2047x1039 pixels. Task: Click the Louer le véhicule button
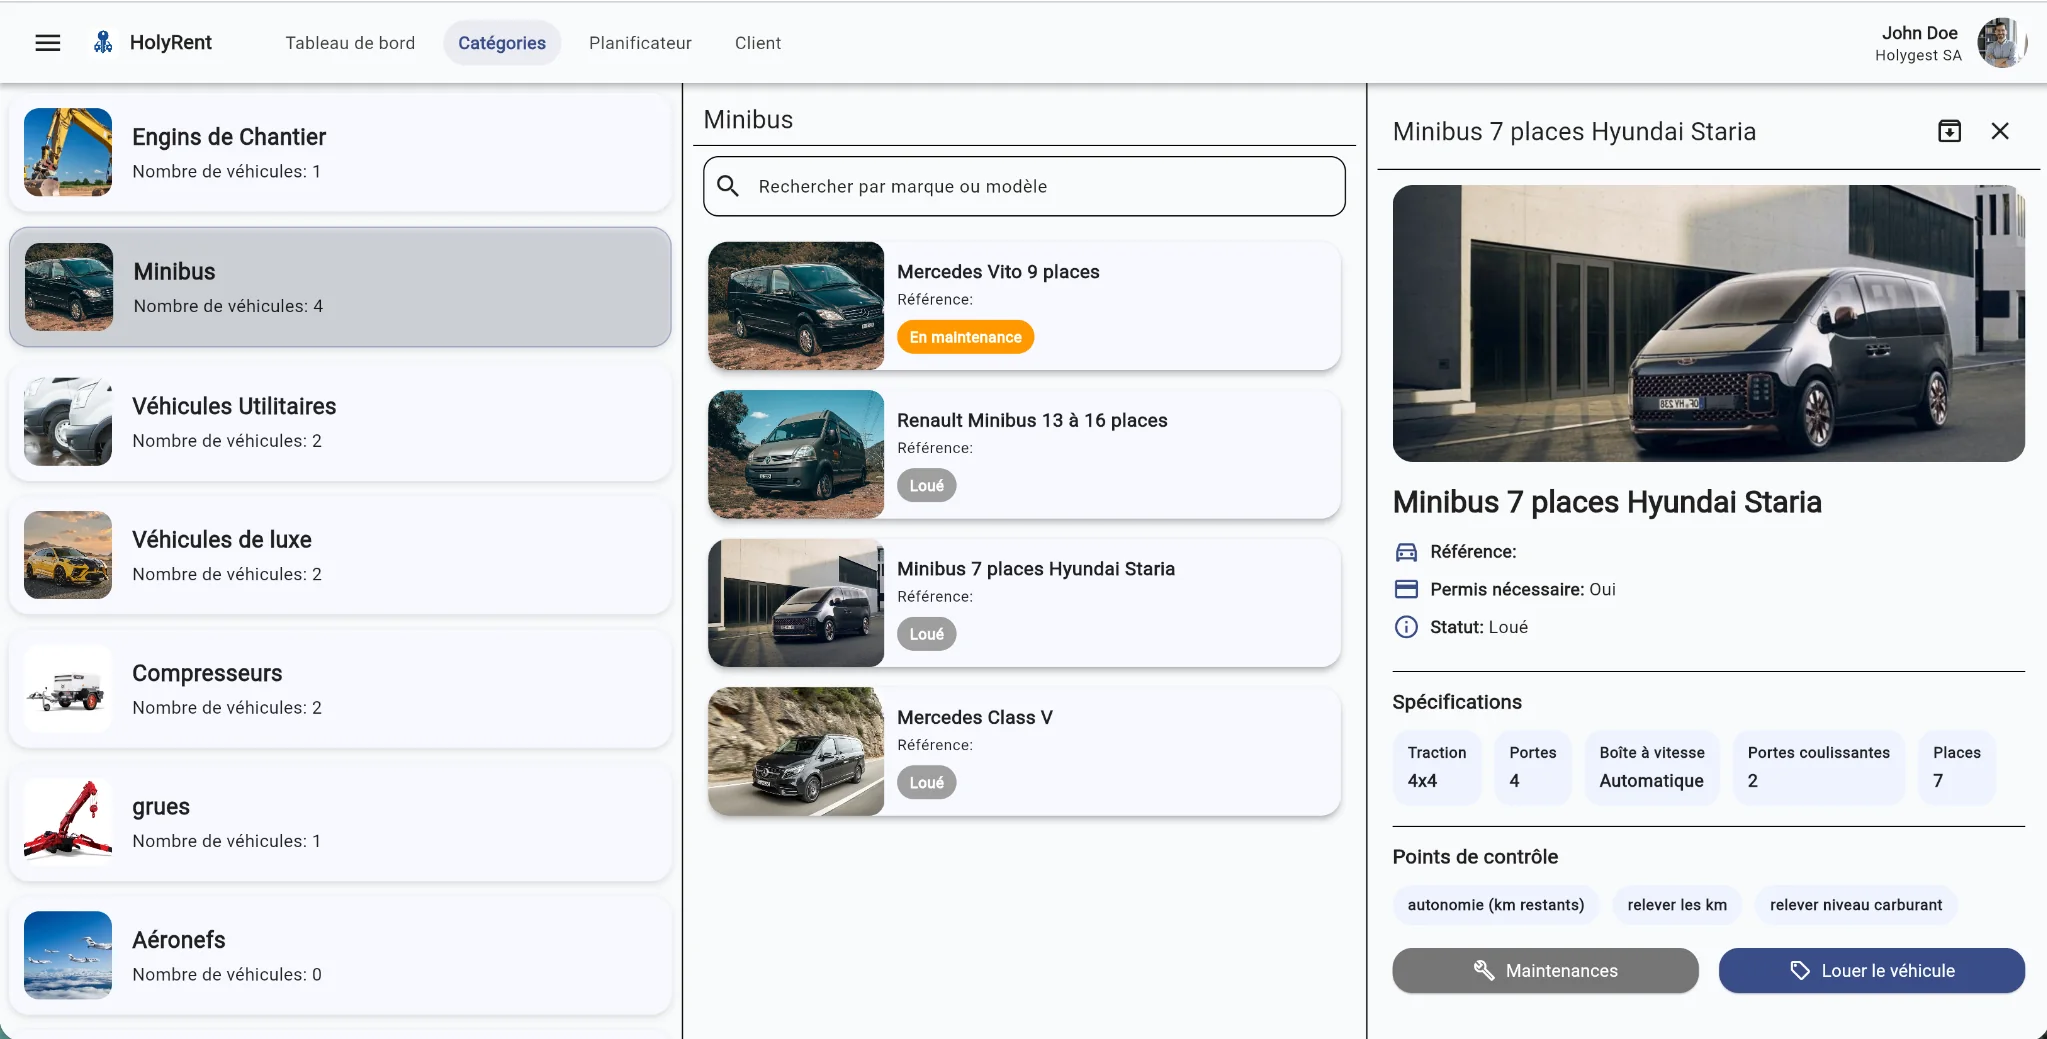click(1871, 970)
